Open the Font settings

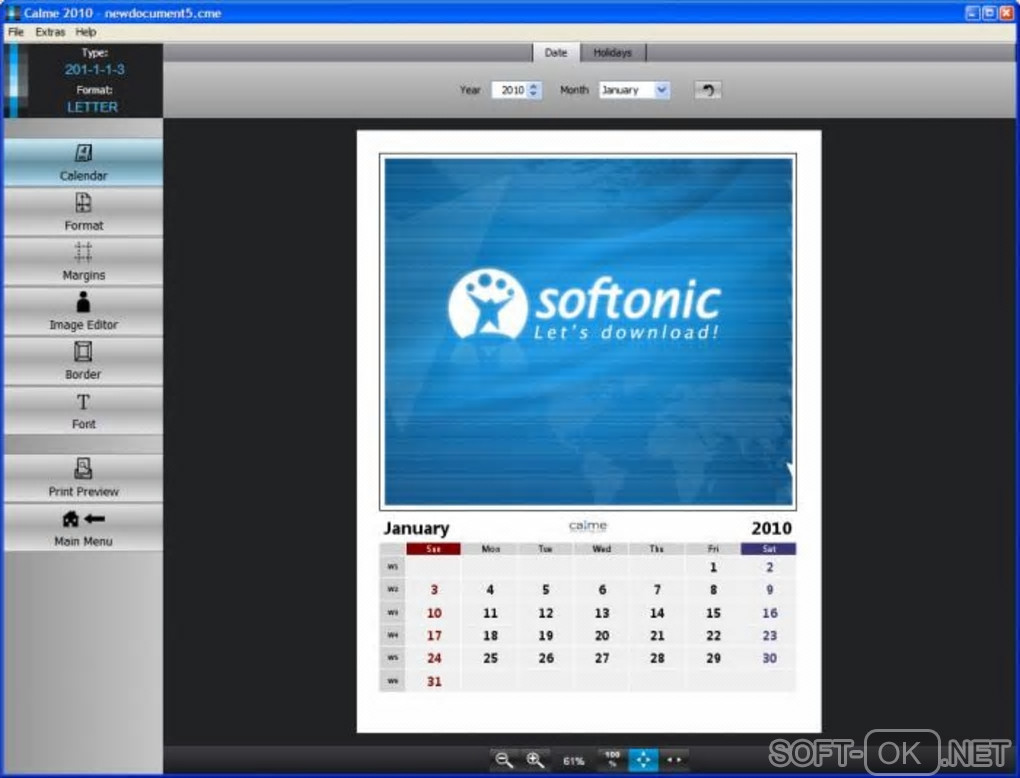click(x=83, y=410)
